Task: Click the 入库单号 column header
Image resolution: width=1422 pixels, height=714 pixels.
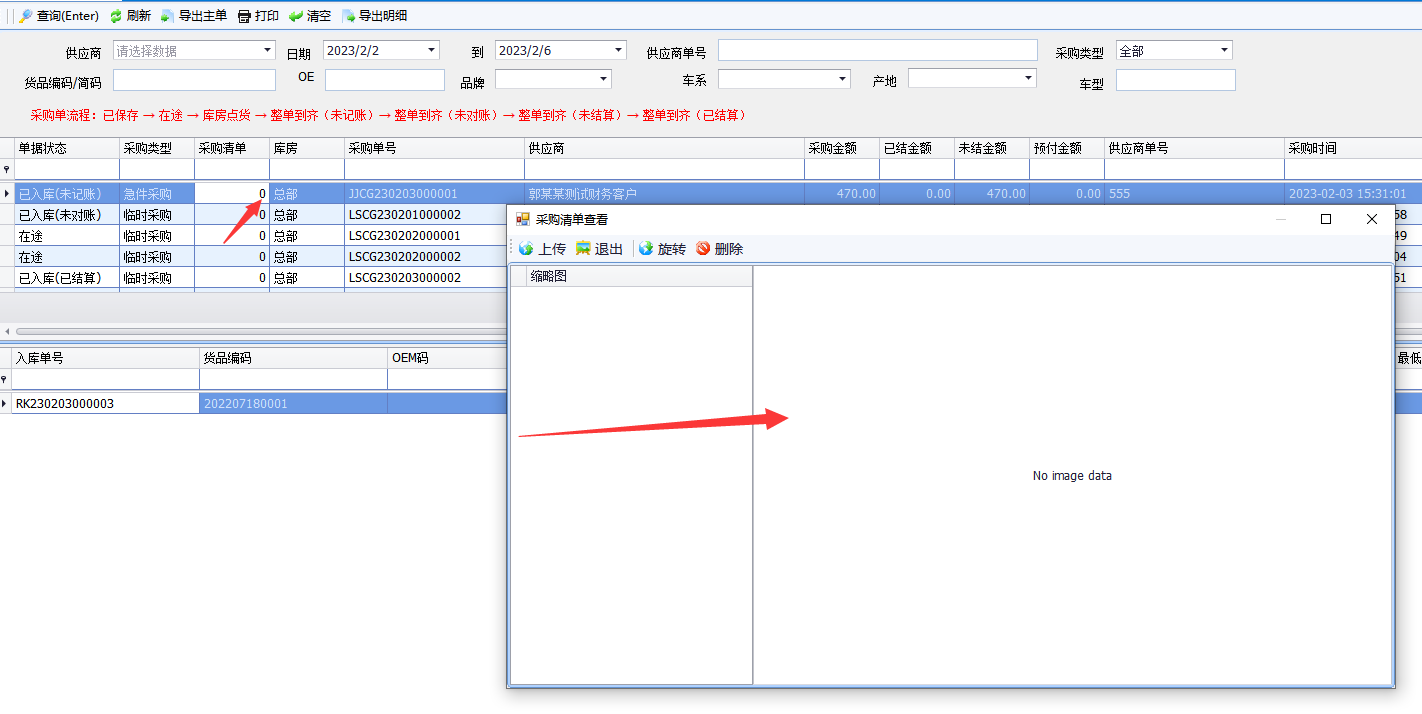Action: coord(105,358)
